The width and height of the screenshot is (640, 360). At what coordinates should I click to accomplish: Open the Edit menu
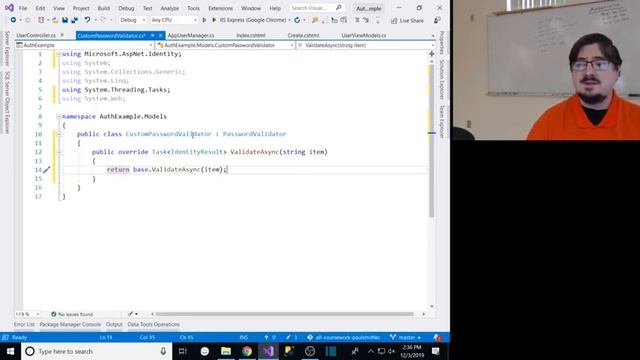pos(40,8)
